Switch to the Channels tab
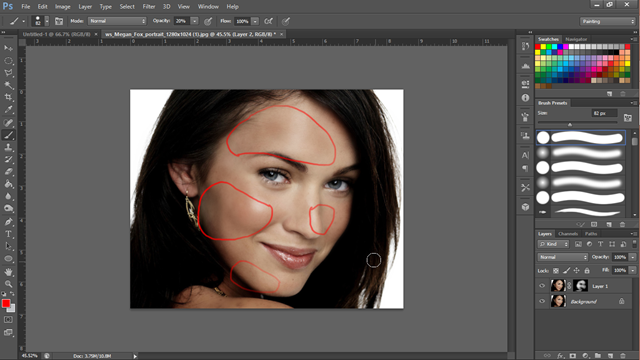Viewport: 640px width, 360px height. click(568, 234)
